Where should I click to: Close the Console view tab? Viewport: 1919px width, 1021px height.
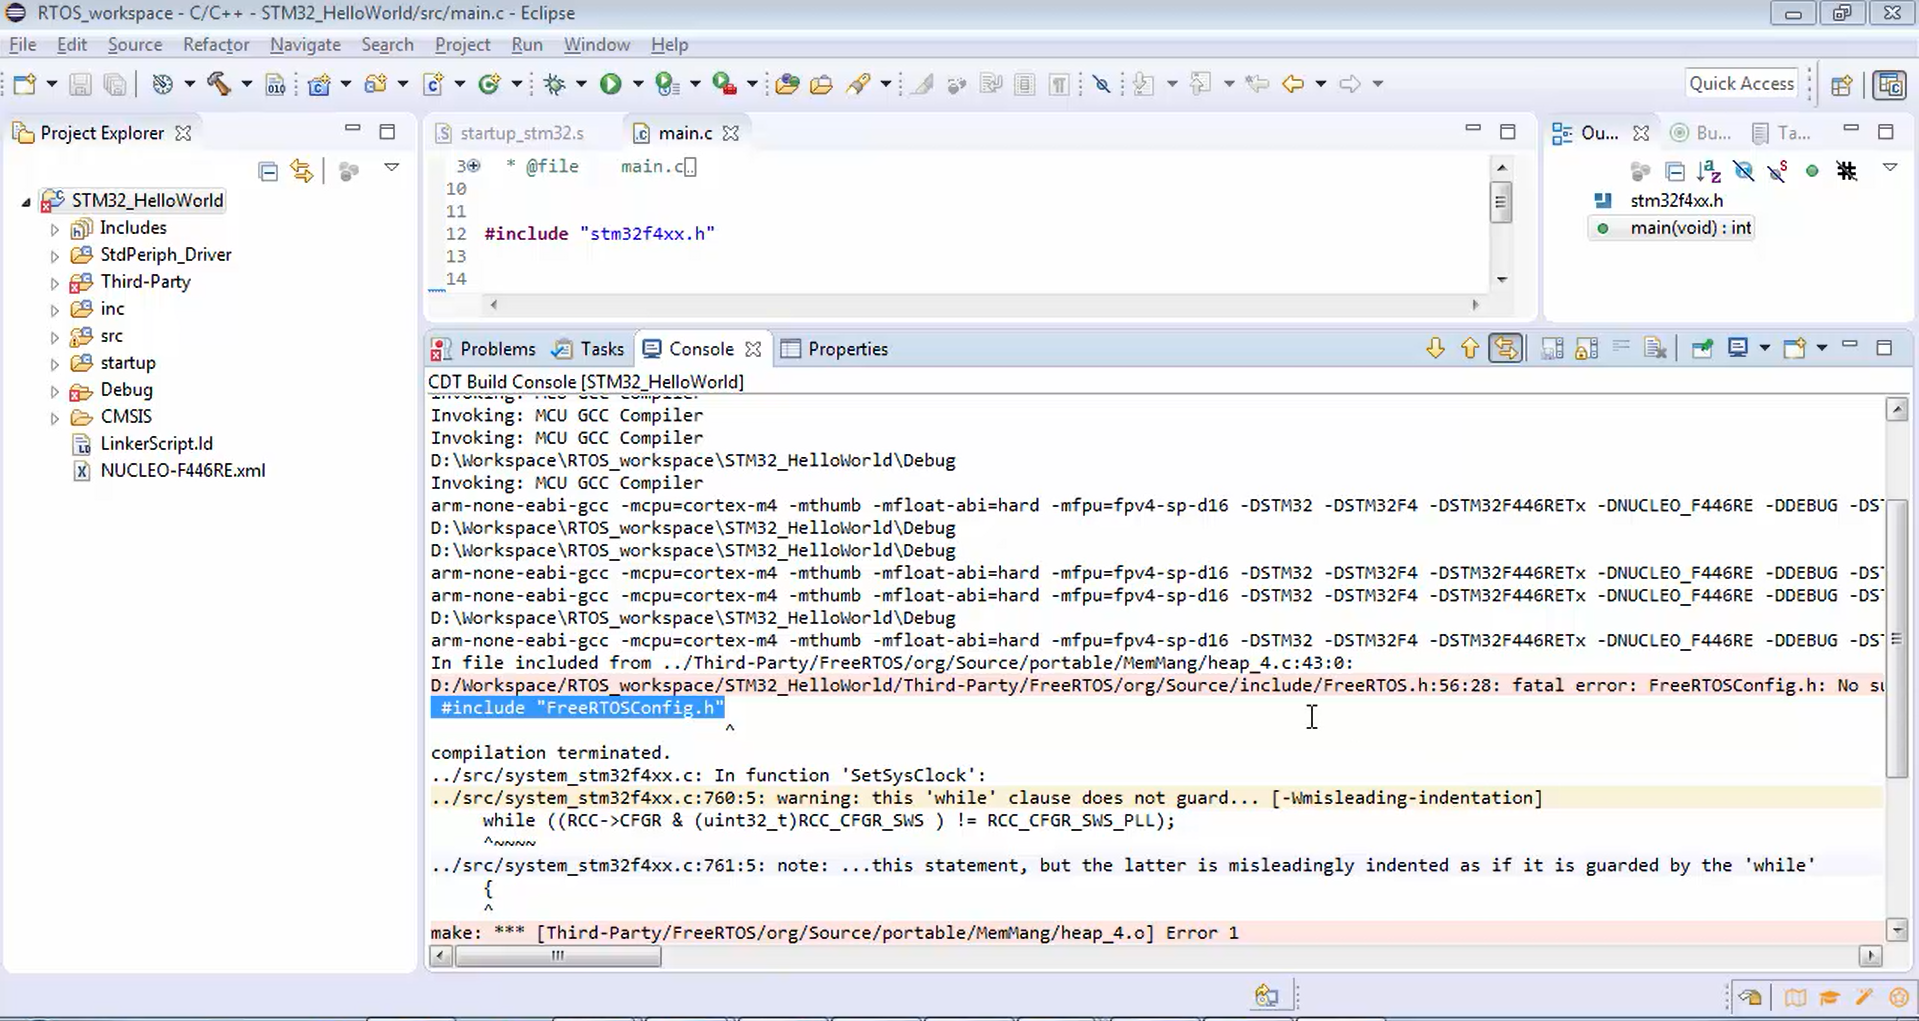[753, 349]
